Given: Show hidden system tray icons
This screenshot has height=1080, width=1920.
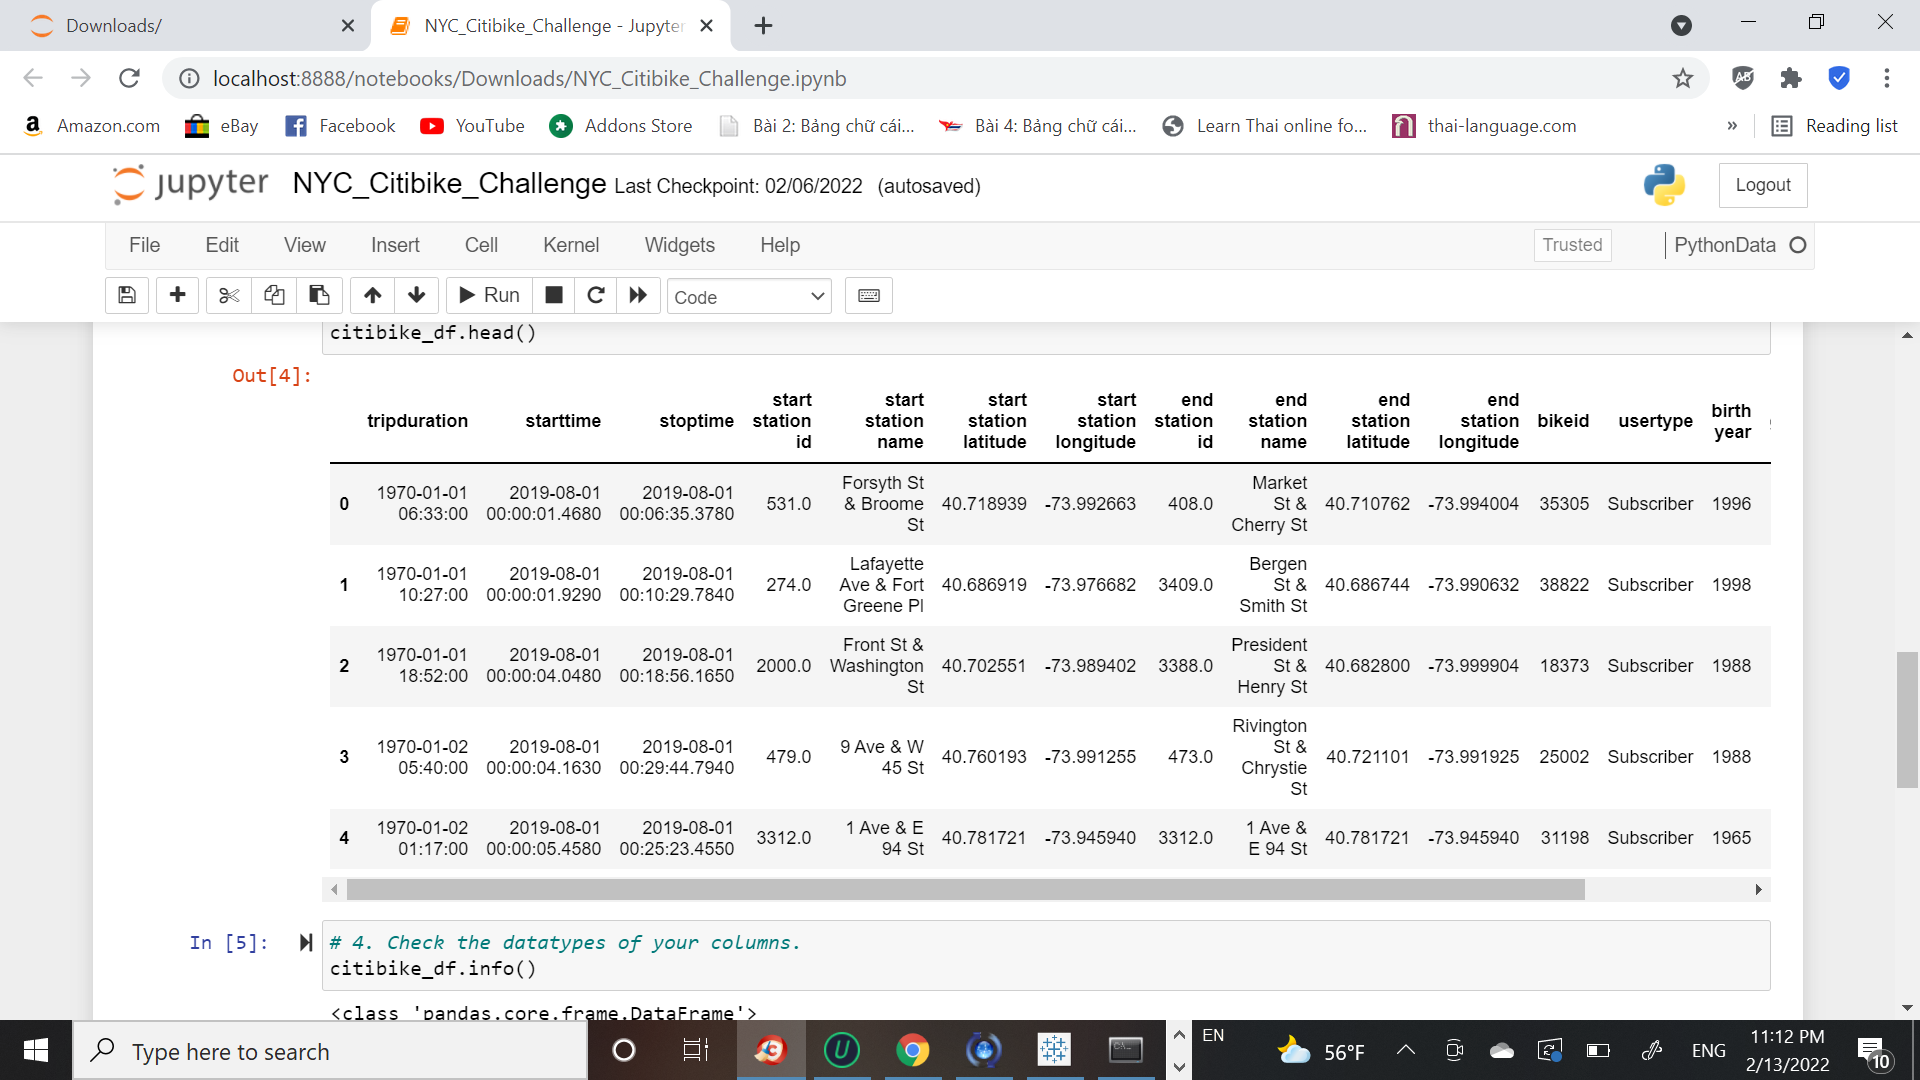Looking at the screenshot, I should pos(1405,1050).
